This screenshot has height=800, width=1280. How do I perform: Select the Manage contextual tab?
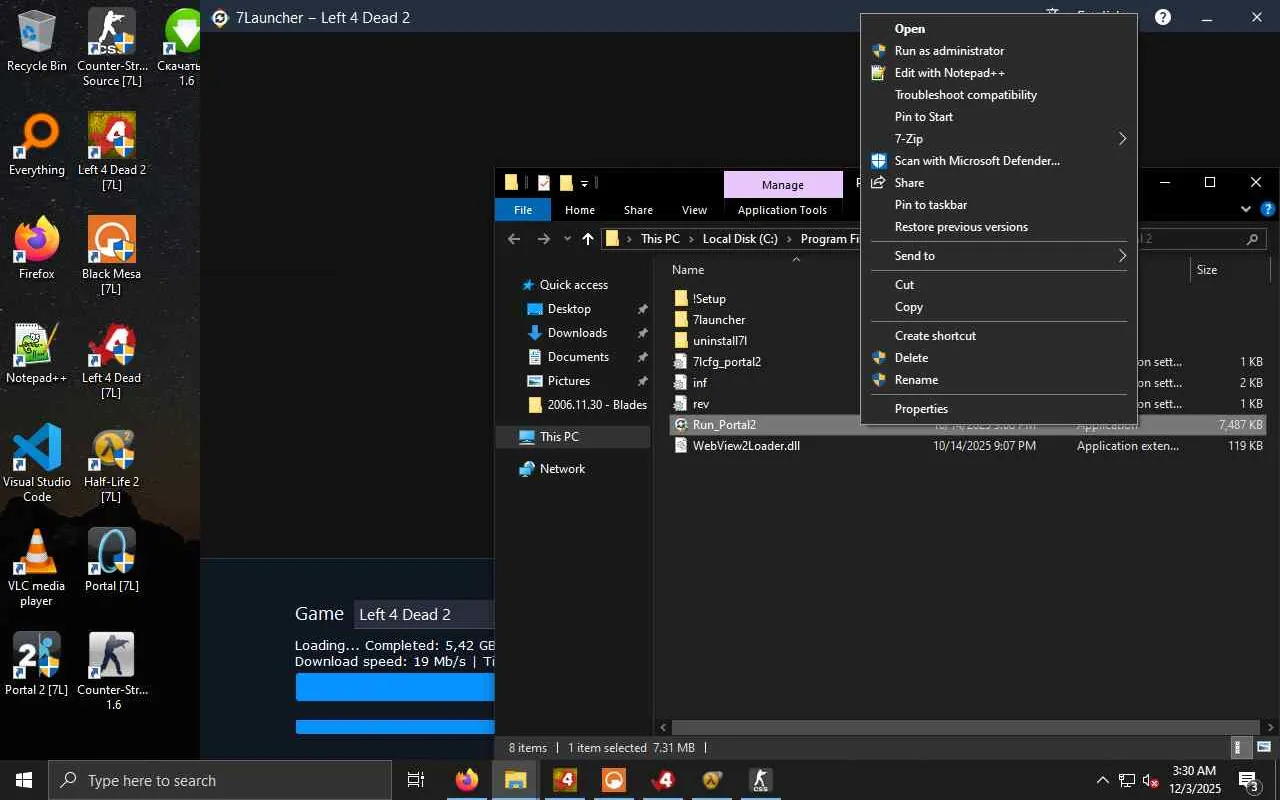[782, 185]
